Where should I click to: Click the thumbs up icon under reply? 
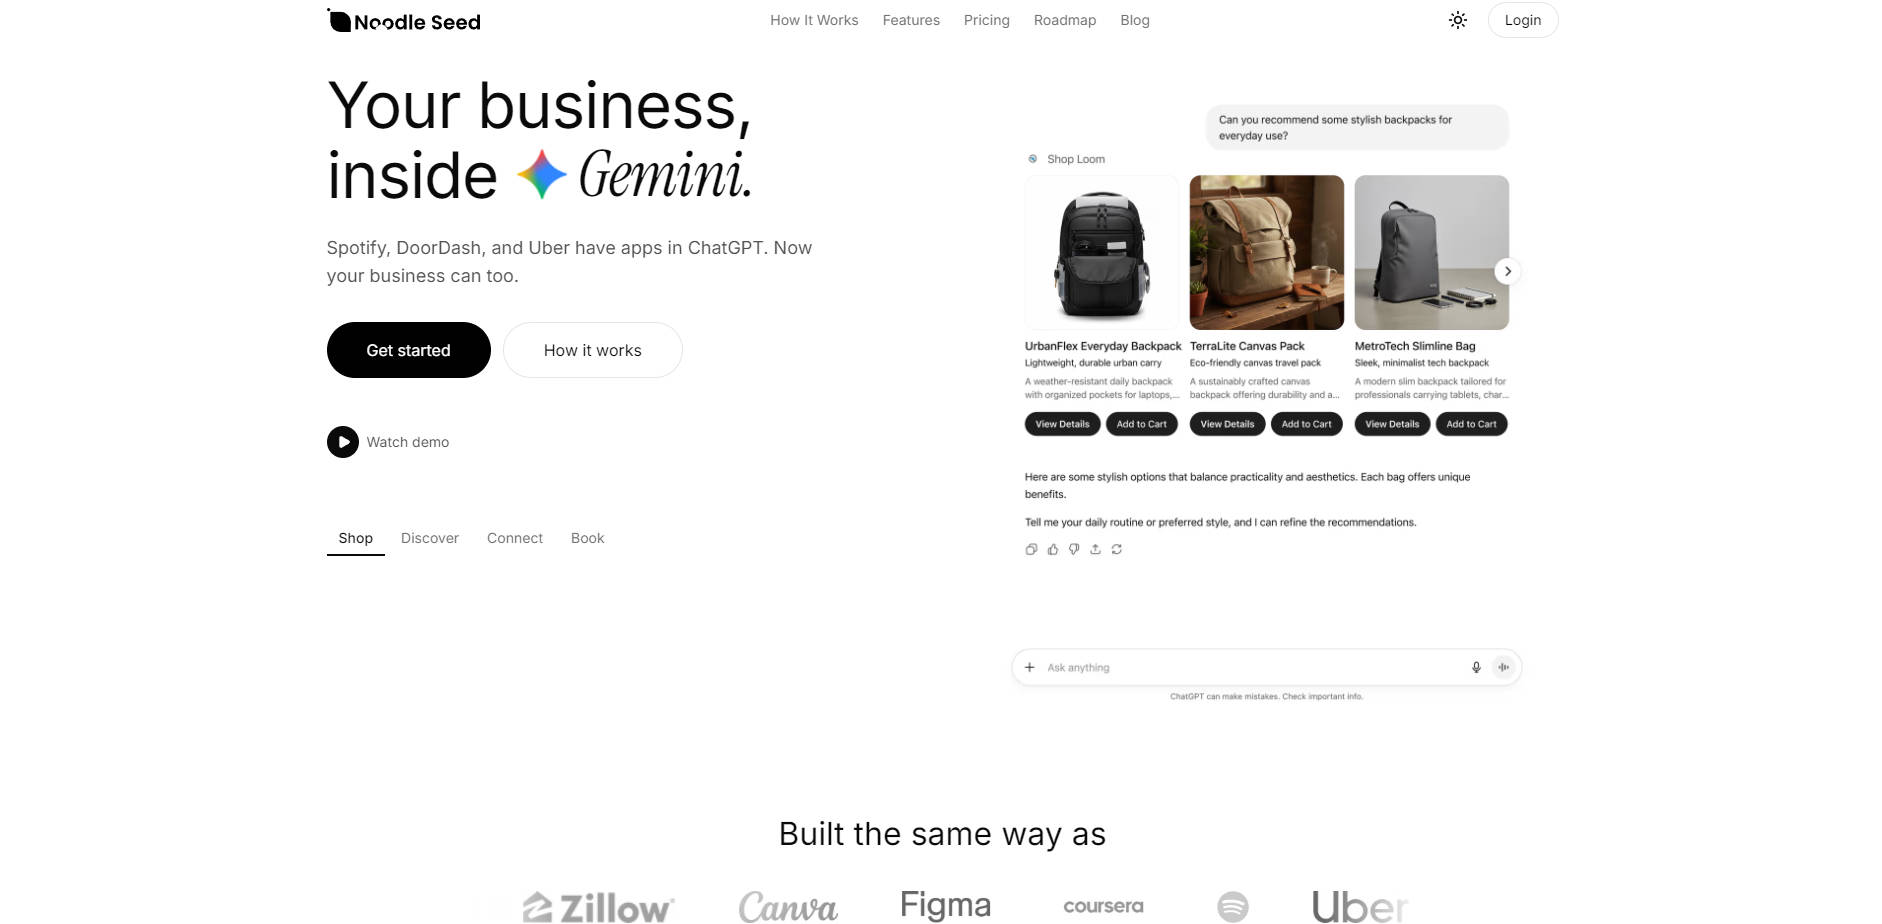click(x=1053, y=549)
